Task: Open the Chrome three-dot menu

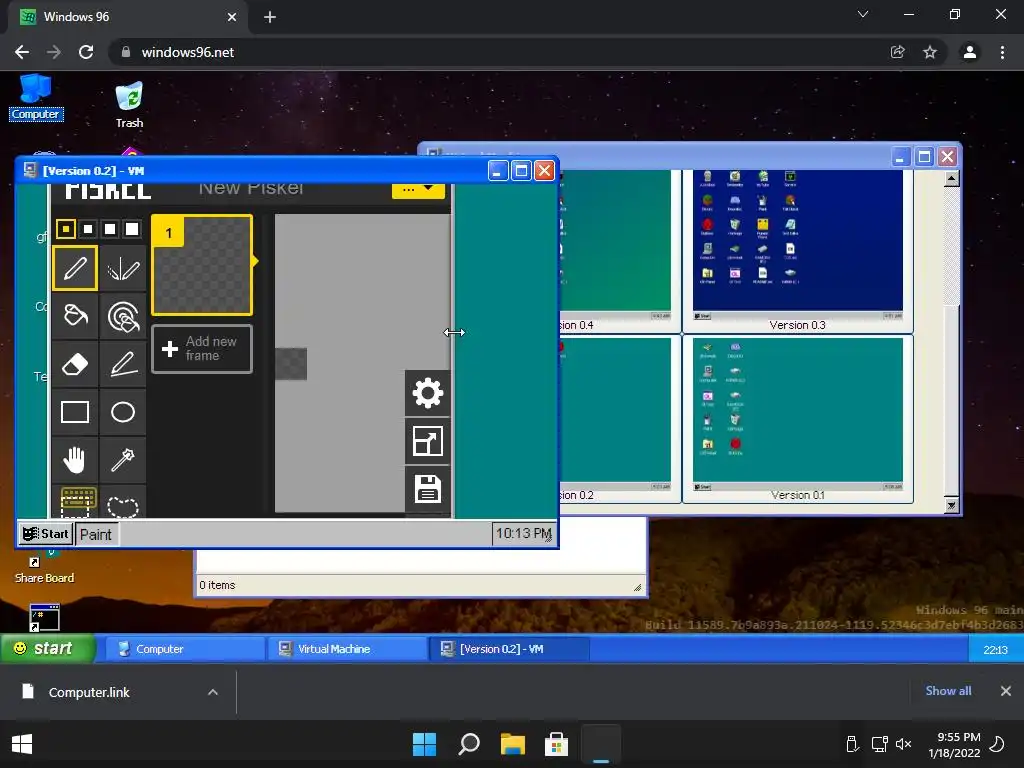Action: tap(1002, 52)
